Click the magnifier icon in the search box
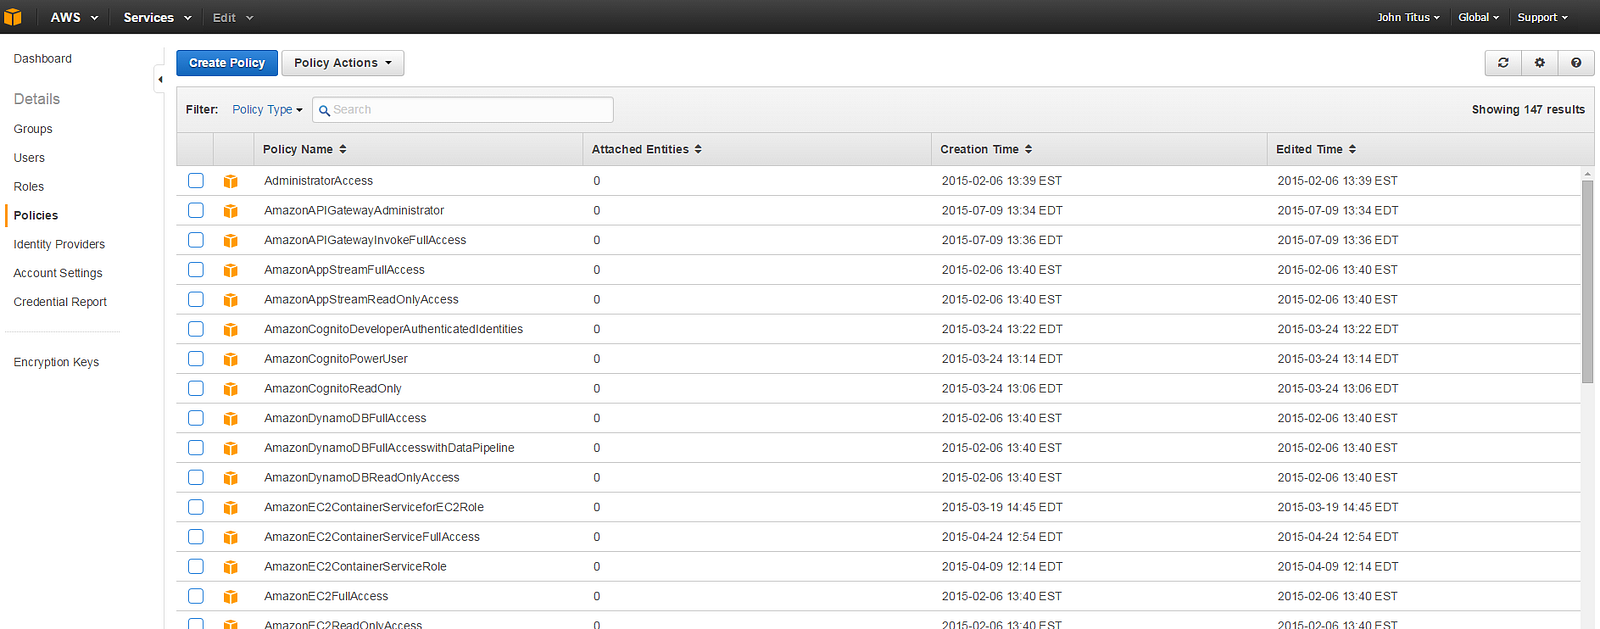The width and height of the screenshot is (1600, 629). [x=324, y=110]
